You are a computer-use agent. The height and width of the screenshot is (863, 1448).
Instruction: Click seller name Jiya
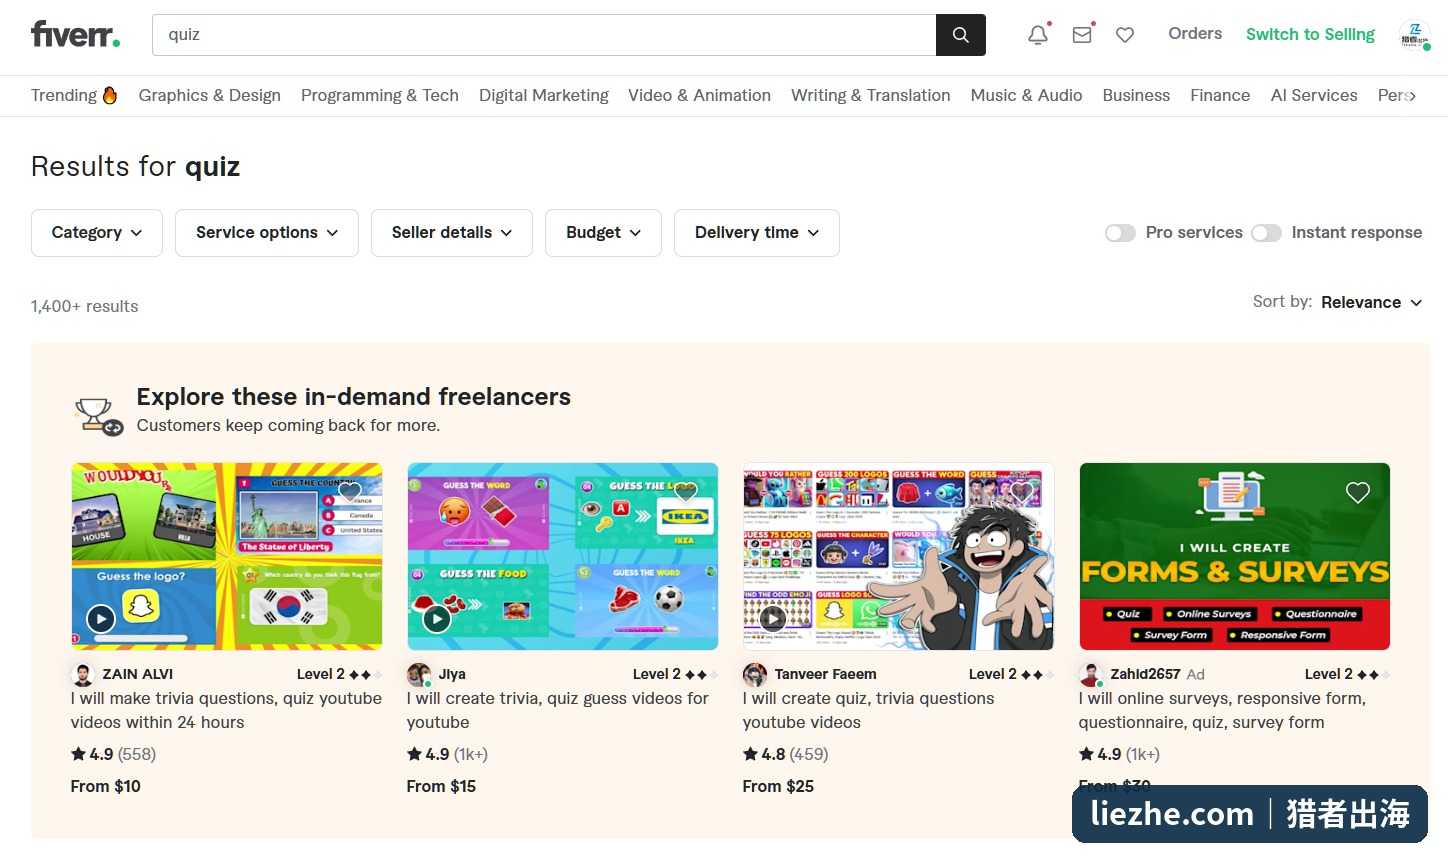(x=452, y=674)
